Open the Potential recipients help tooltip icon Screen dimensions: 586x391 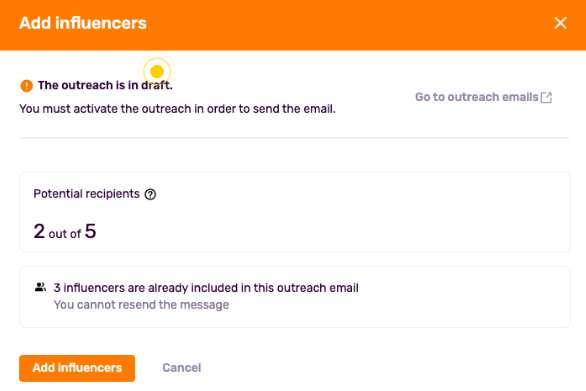[x=150, y=194]
